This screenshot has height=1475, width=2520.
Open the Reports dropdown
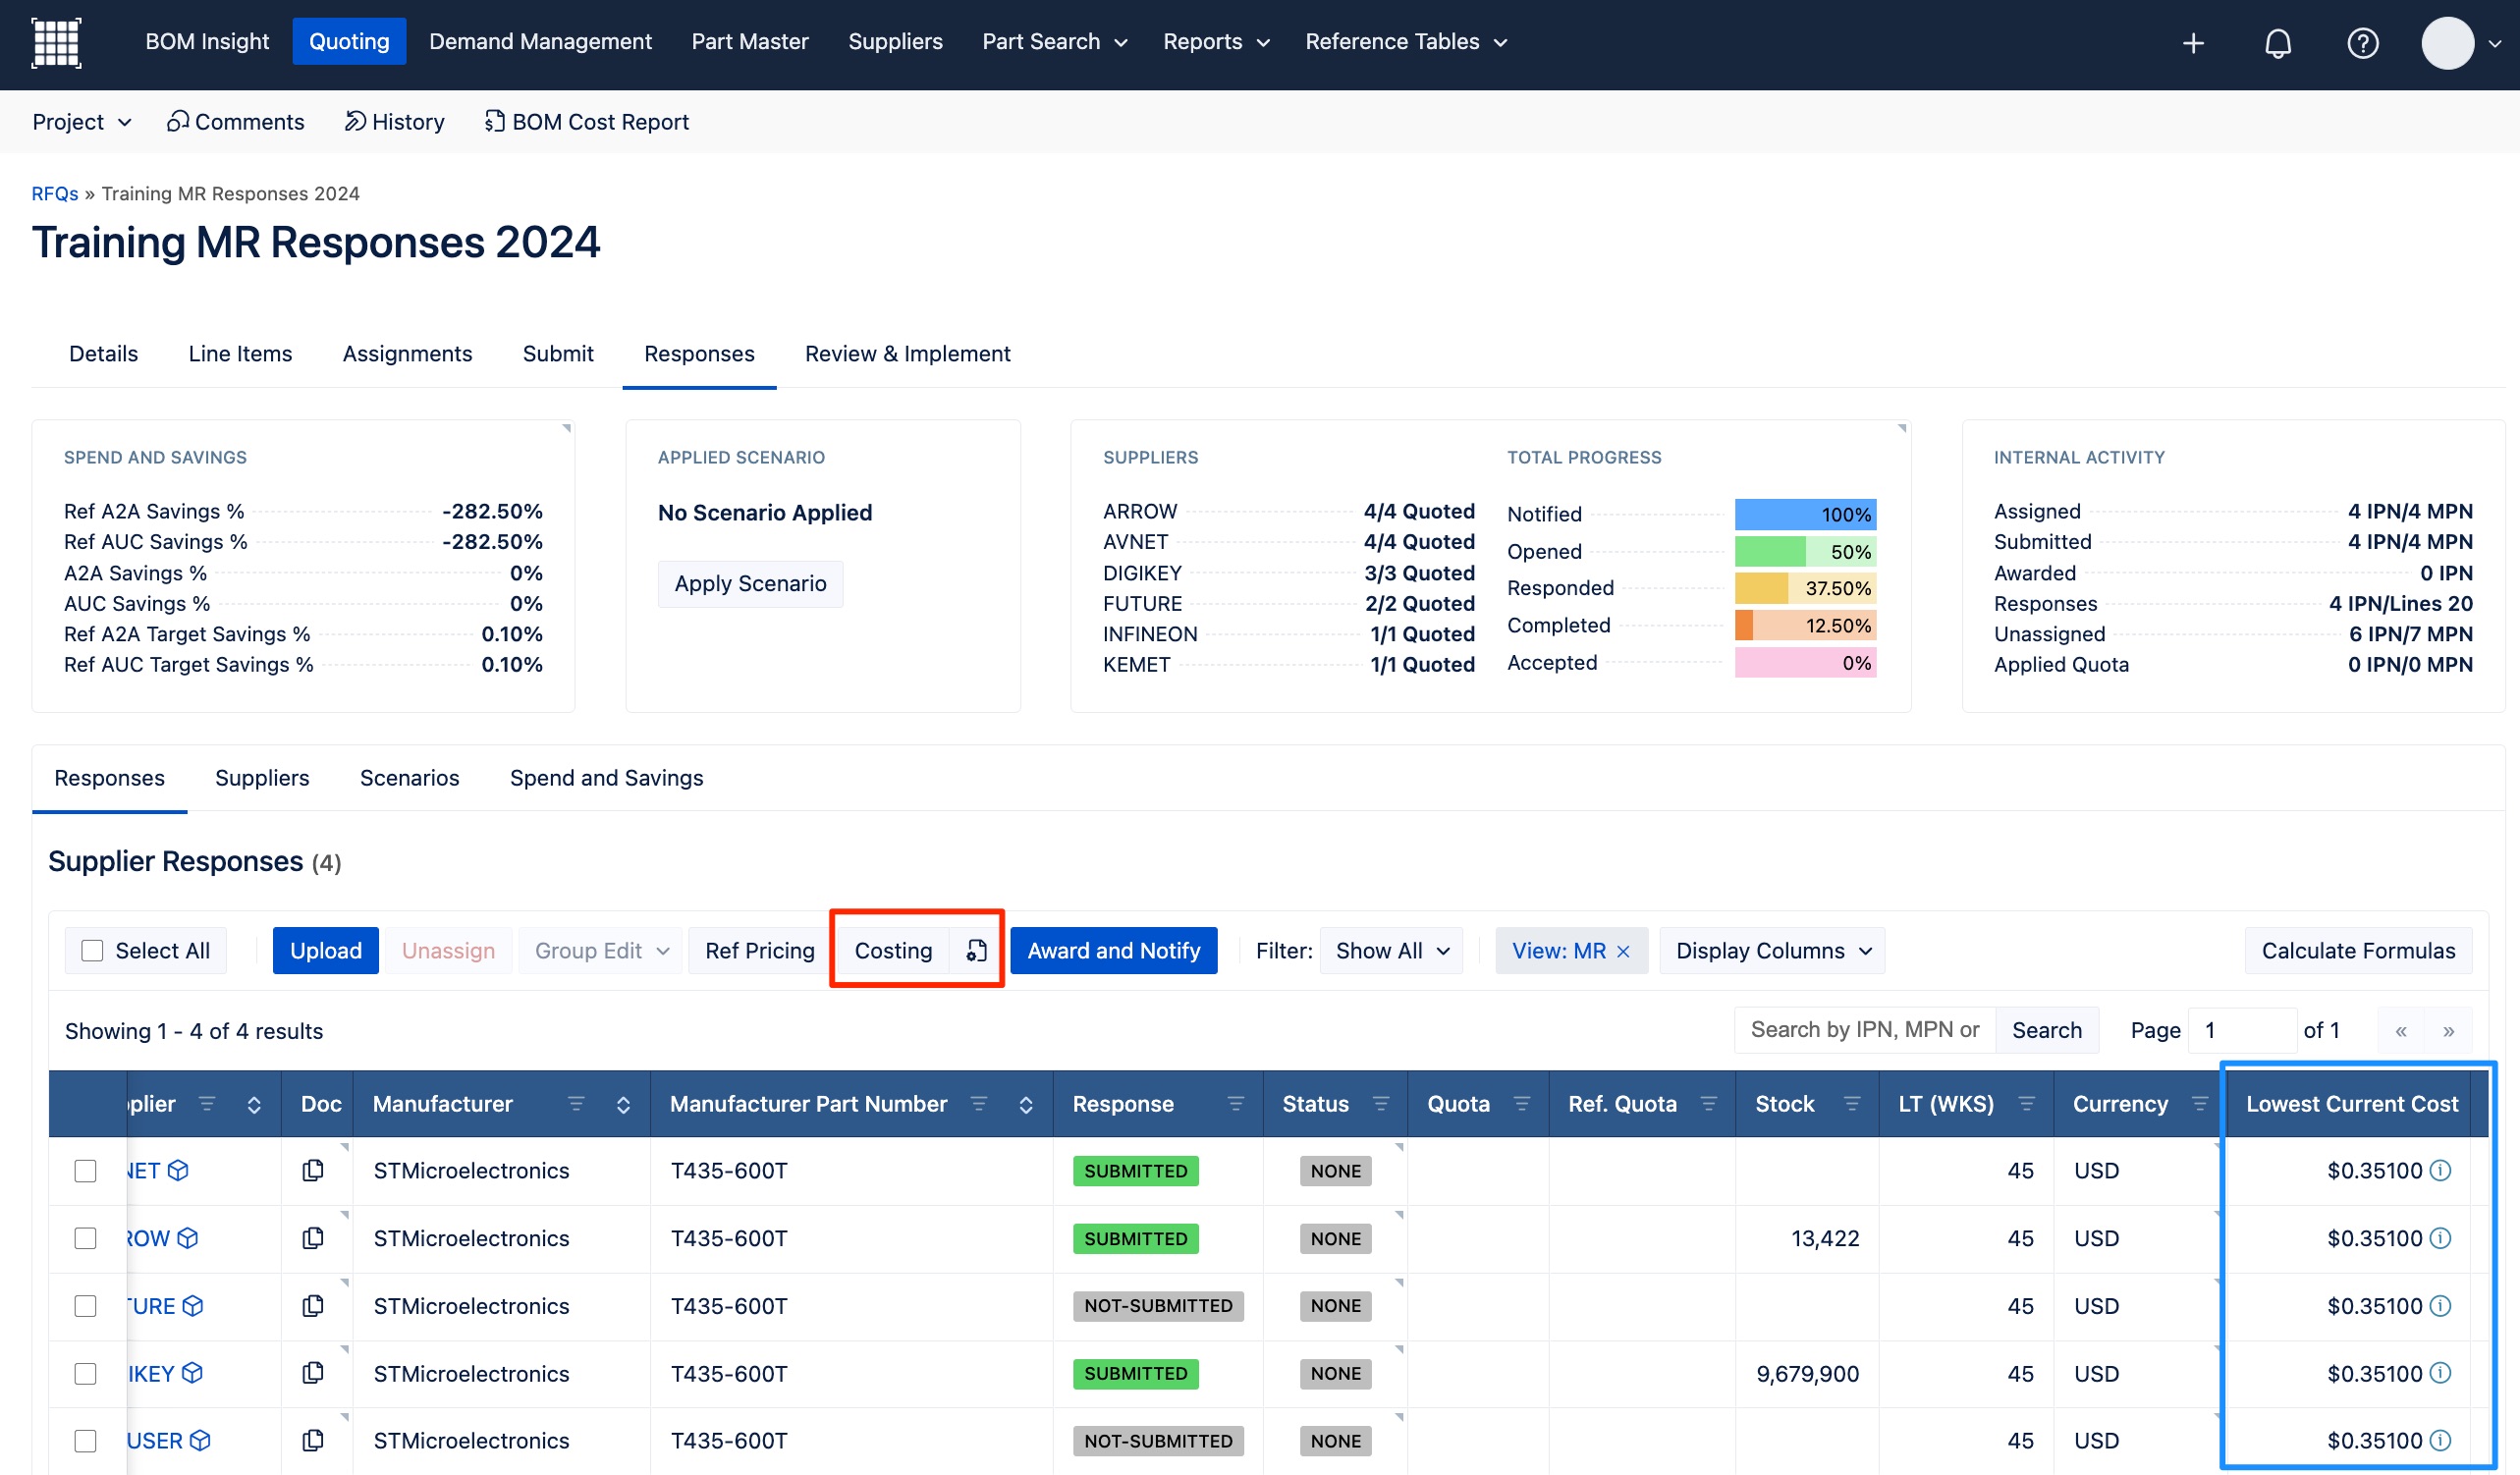[x=1215, y=41]
